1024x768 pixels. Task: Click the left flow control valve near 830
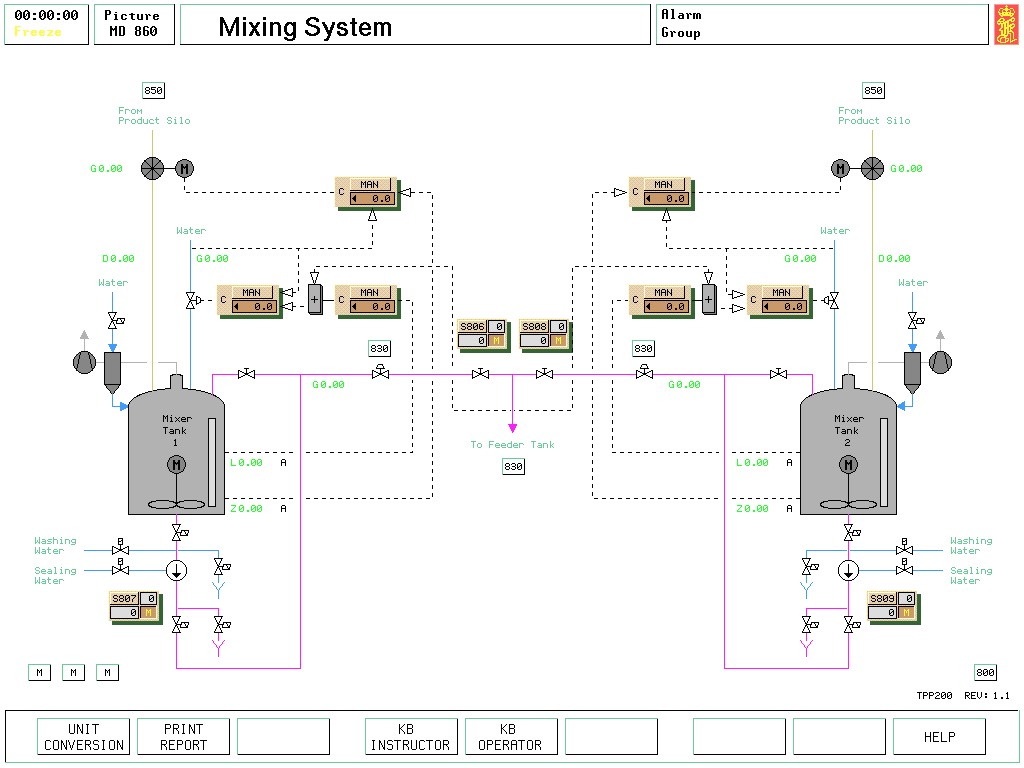point(380,372)
